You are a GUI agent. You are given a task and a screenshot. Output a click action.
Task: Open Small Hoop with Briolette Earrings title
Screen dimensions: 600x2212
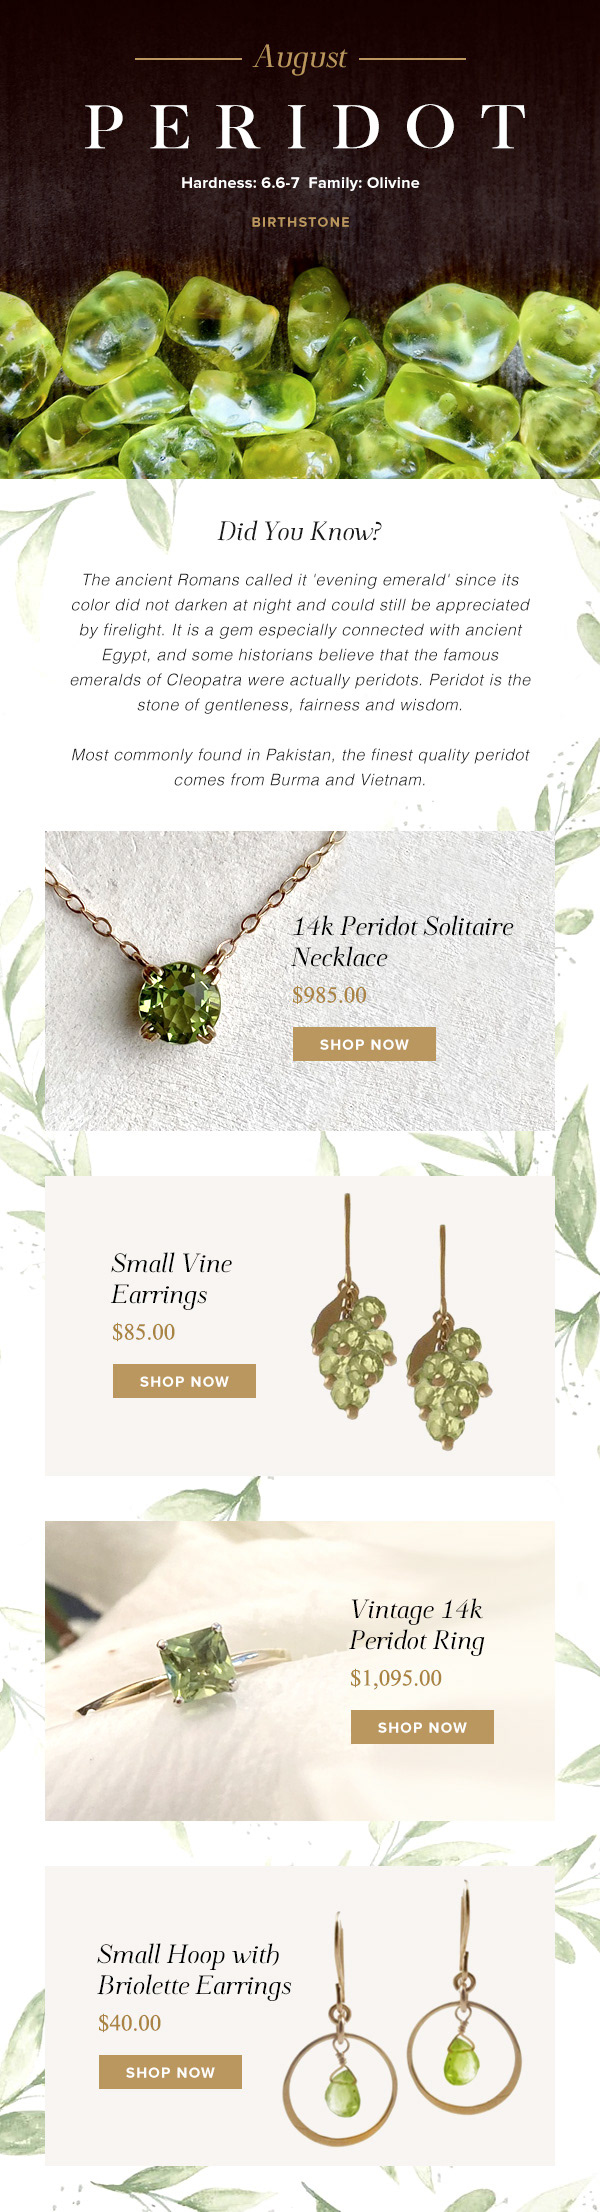(x=194, y=1970)
